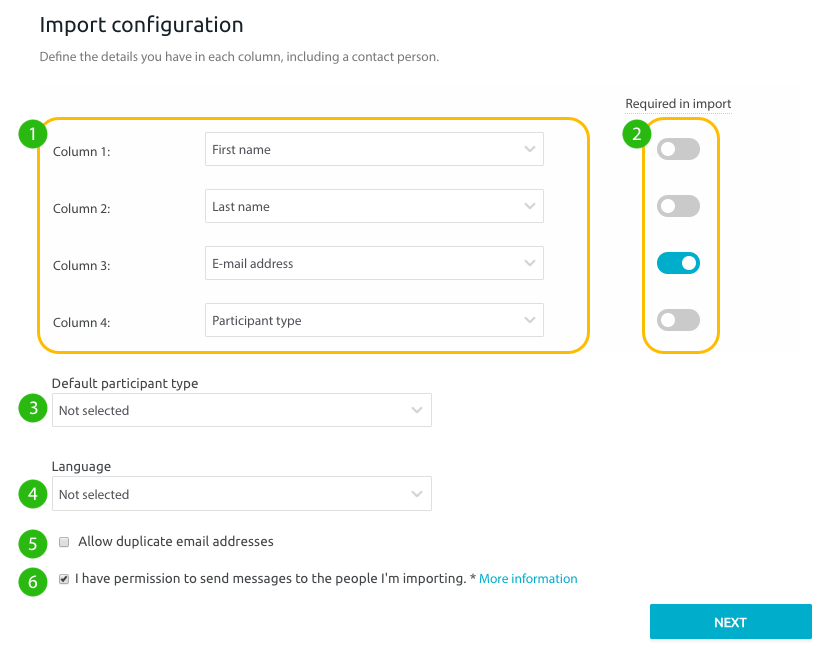
Task: Open the Column 1 dropdown
Action: [374, 148]
